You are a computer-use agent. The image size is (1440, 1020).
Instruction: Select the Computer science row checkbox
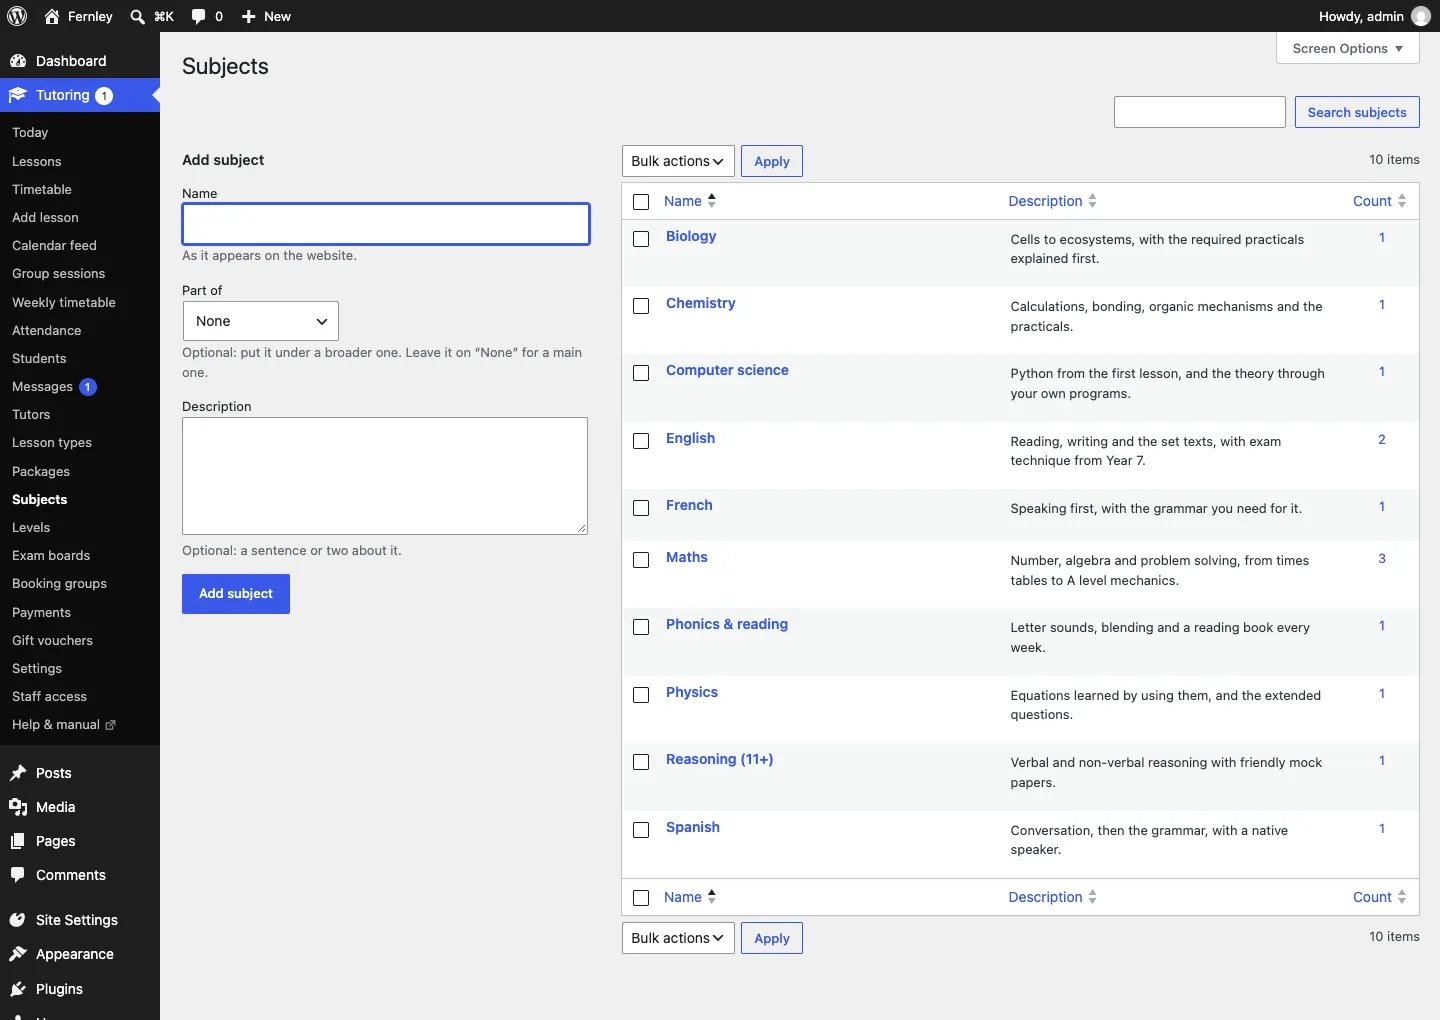click(641, 373)
